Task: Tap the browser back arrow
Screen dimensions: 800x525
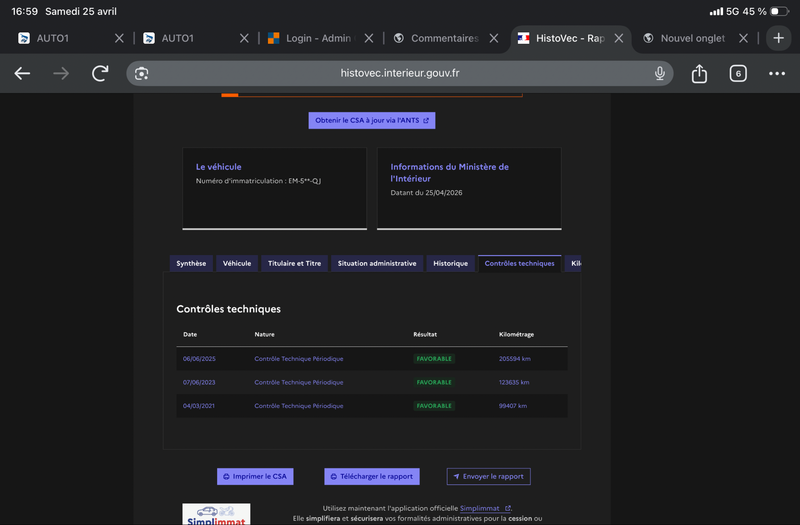Action: [22, 74]
